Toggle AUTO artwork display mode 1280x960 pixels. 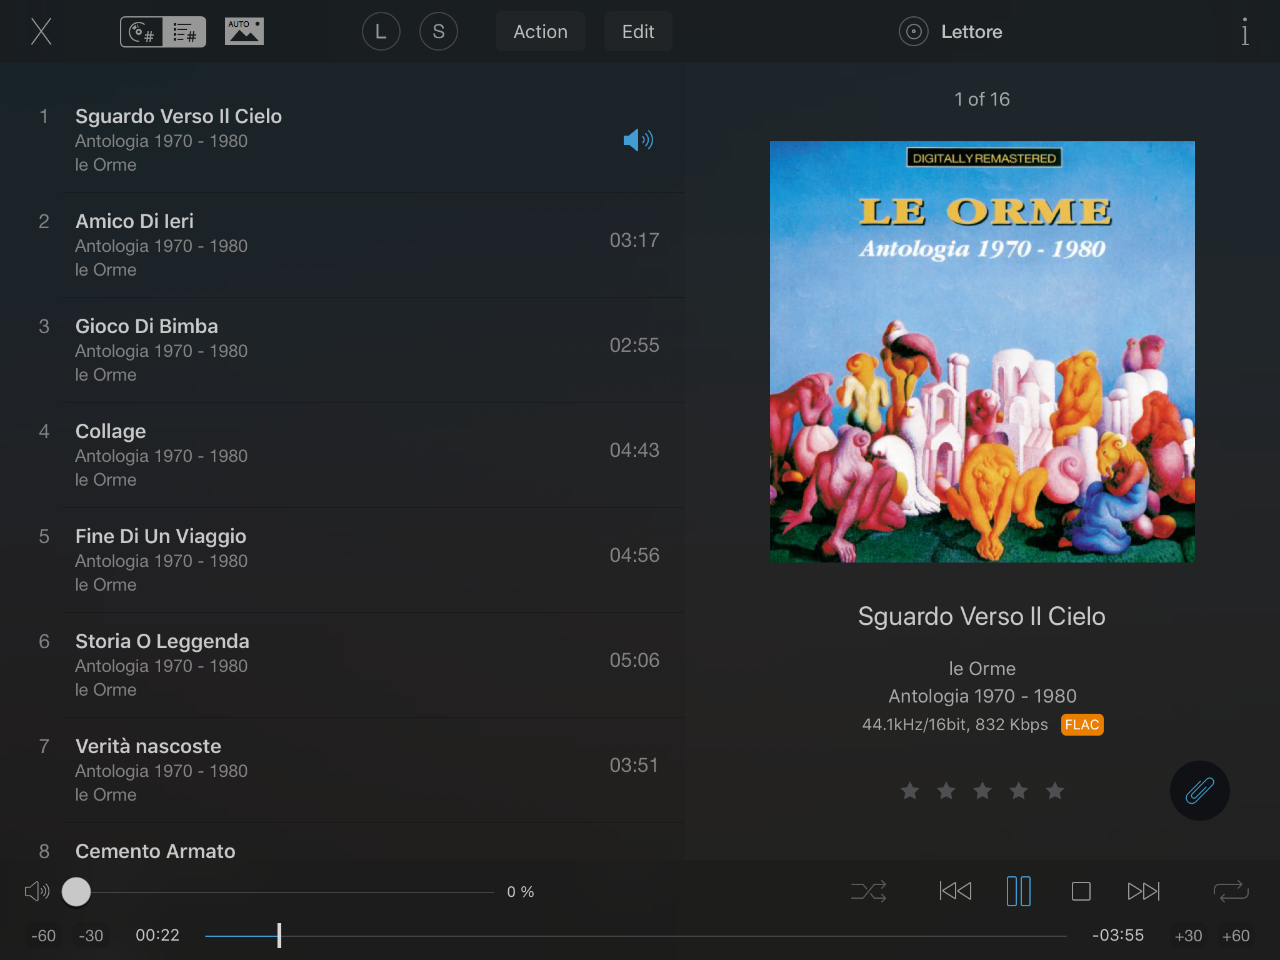[x=244, y=31]
